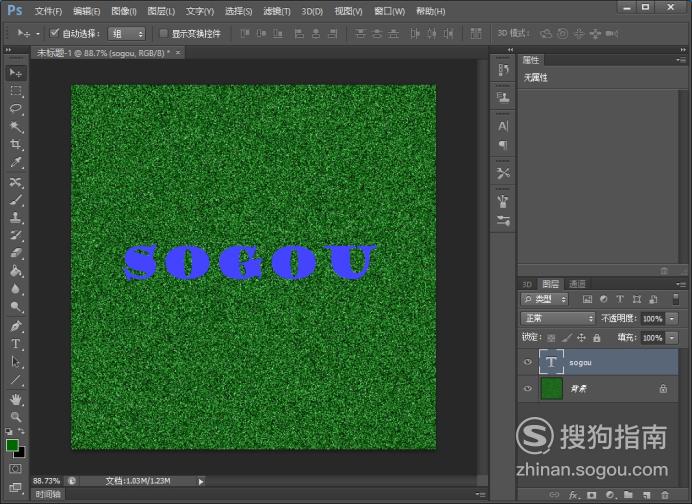The width and height of the screenshot is (692, 504).
Task: Select the Clone Stamp tool
Action: point(16,217)
